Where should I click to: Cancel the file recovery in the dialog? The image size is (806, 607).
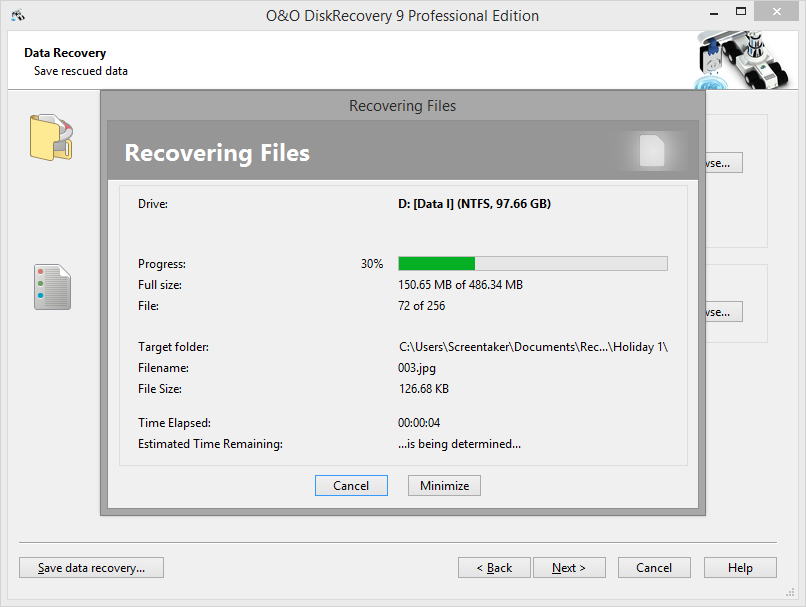click(351, 486)
